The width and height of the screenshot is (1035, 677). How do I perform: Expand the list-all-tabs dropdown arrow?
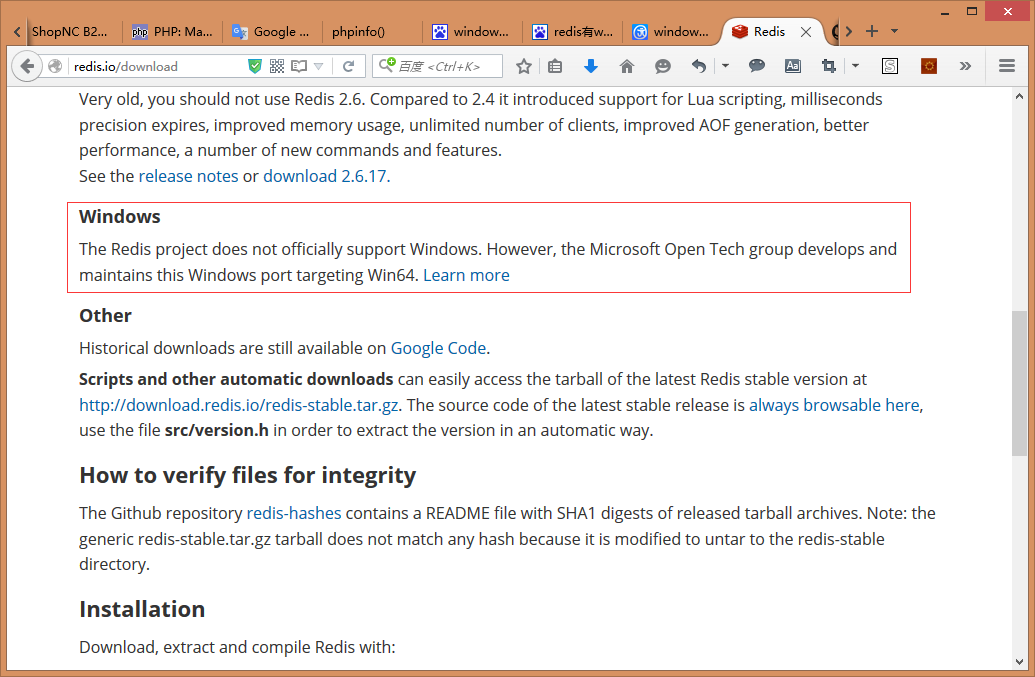pos(894,31)
